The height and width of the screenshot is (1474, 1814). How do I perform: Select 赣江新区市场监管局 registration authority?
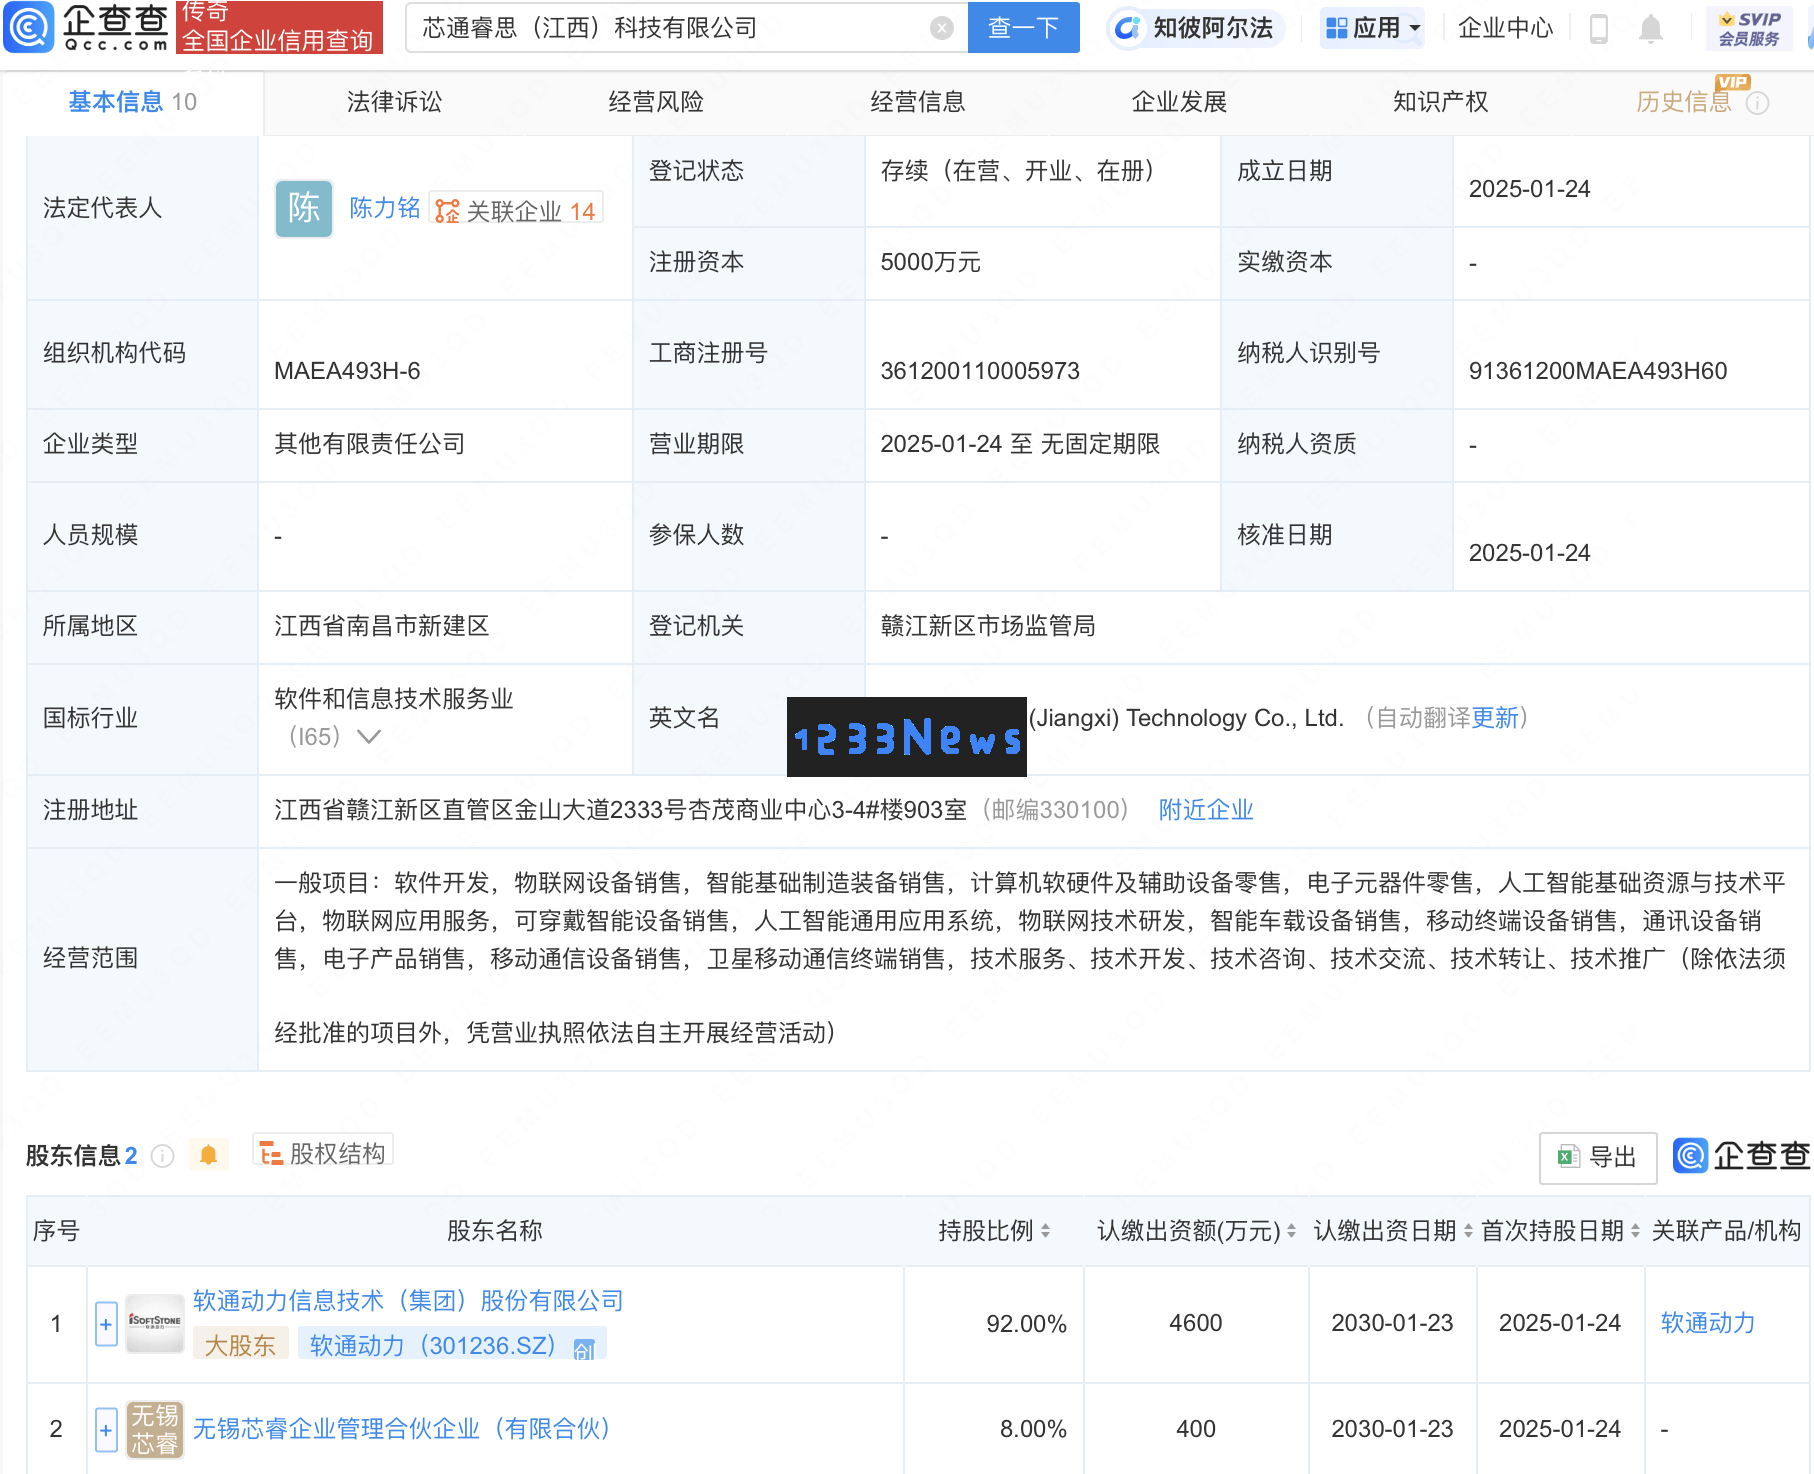tap(988, 626)
